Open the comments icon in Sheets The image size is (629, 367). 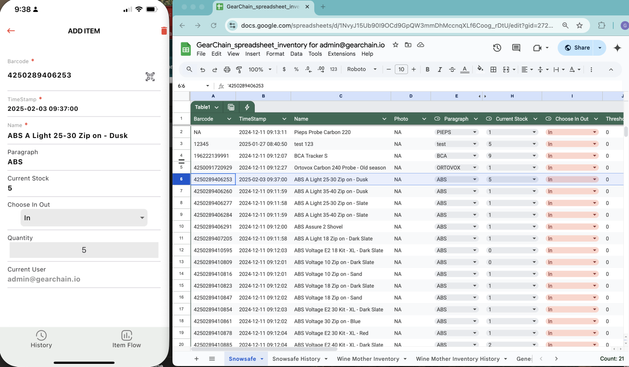pos(516,48)
